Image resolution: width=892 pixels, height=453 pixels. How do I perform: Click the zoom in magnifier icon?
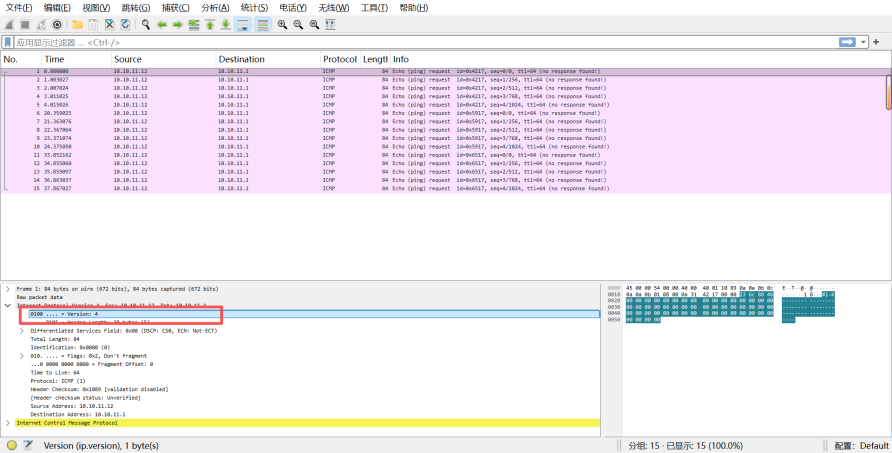pyautogui.click(x=283, y=24)
